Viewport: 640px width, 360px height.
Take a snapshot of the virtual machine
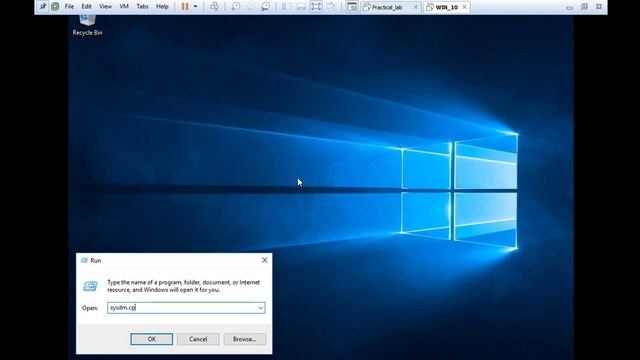point(236,7)
